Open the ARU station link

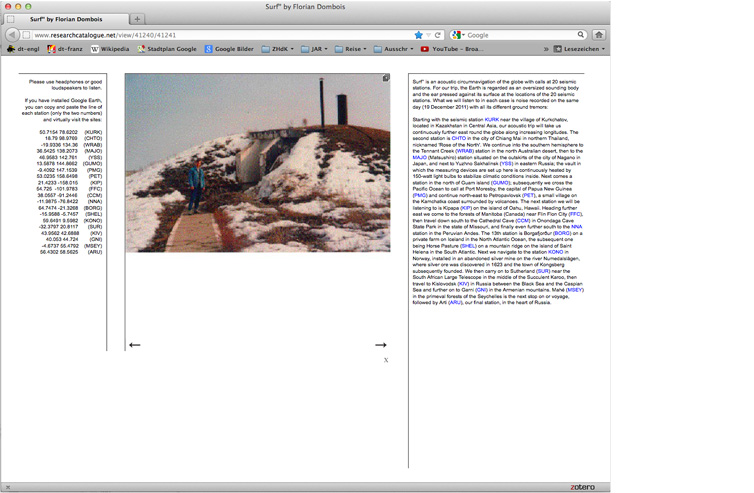454,303
